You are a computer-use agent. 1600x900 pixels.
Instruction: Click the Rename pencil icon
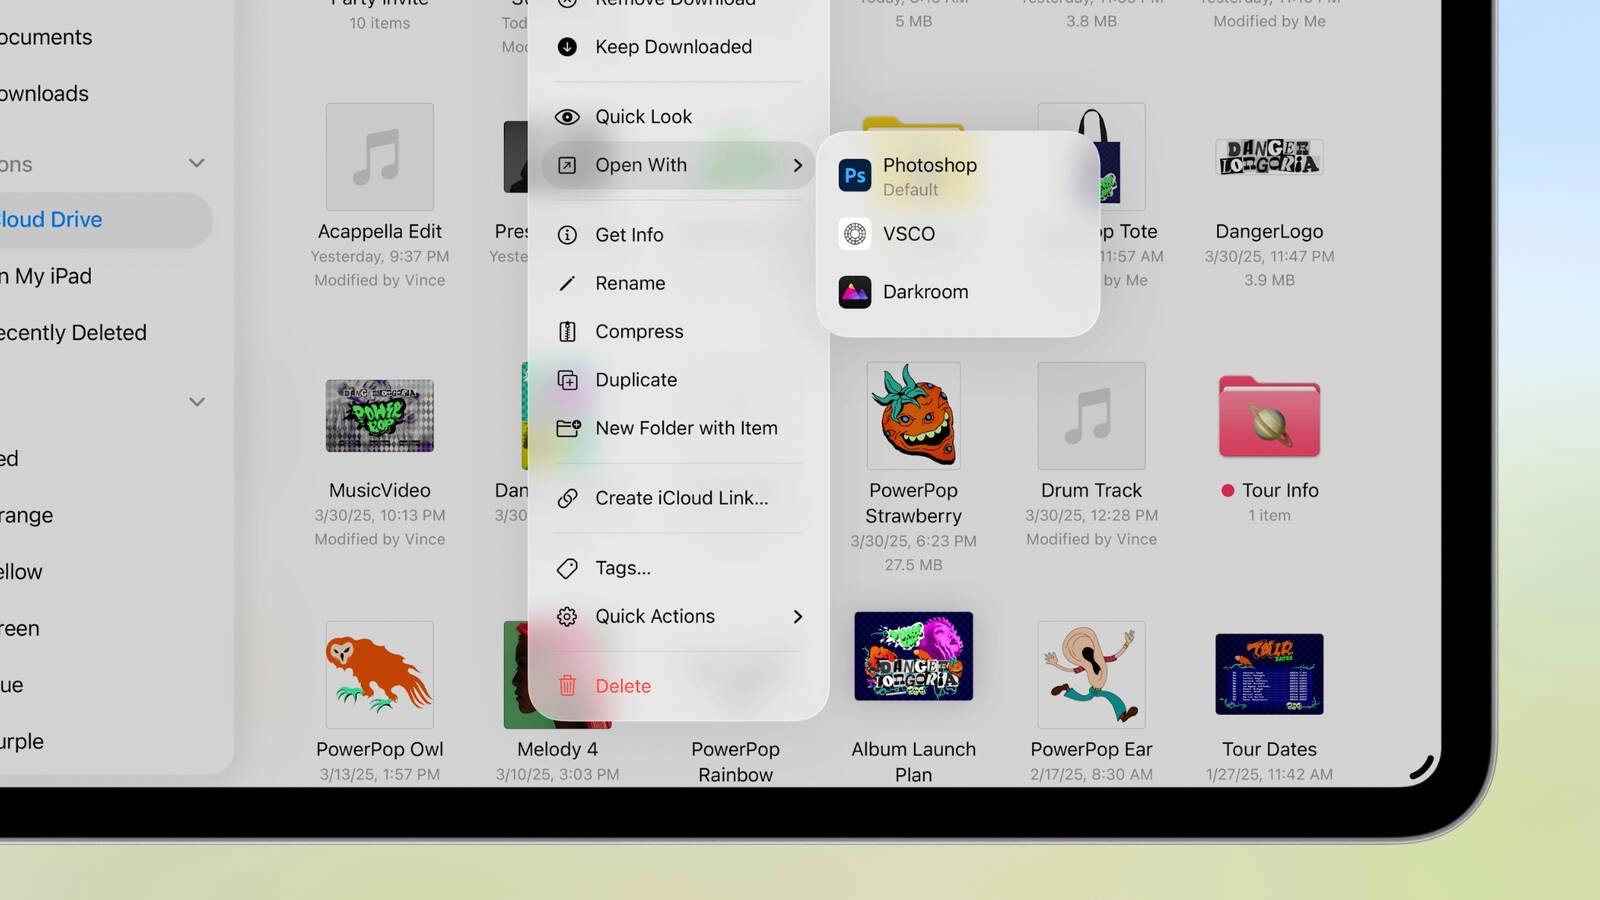568,283
